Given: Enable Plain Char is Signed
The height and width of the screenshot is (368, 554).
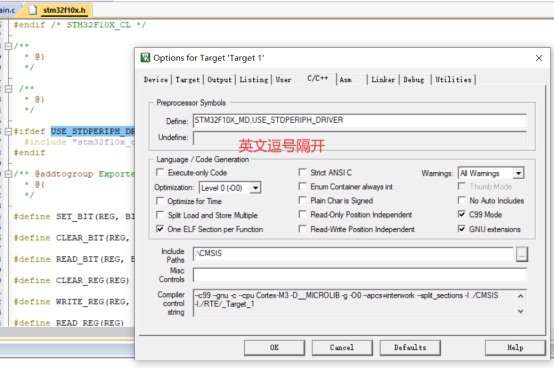Looking at the screenshot, I should pos(302,200).
